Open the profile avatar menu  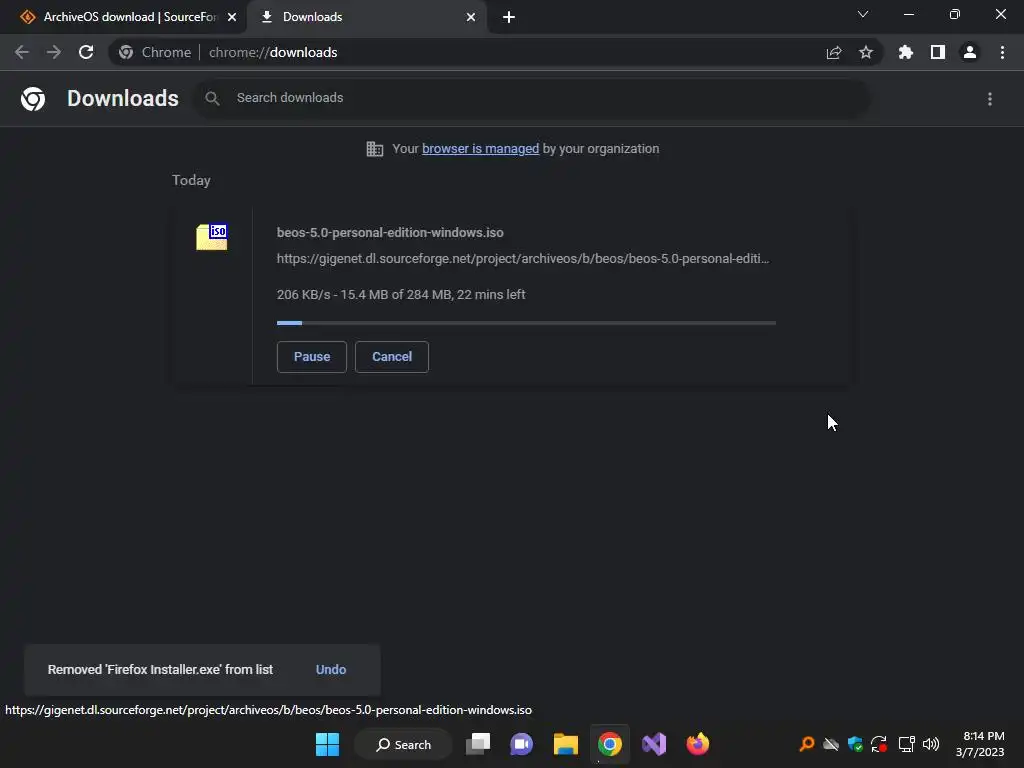[970, 52]
